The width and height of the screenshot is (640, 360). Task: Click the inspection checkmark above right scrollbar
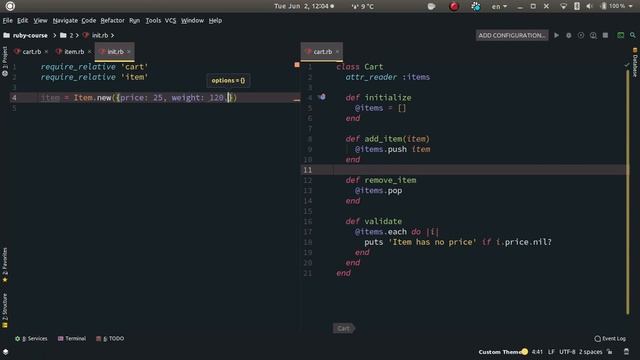(627, 64)
